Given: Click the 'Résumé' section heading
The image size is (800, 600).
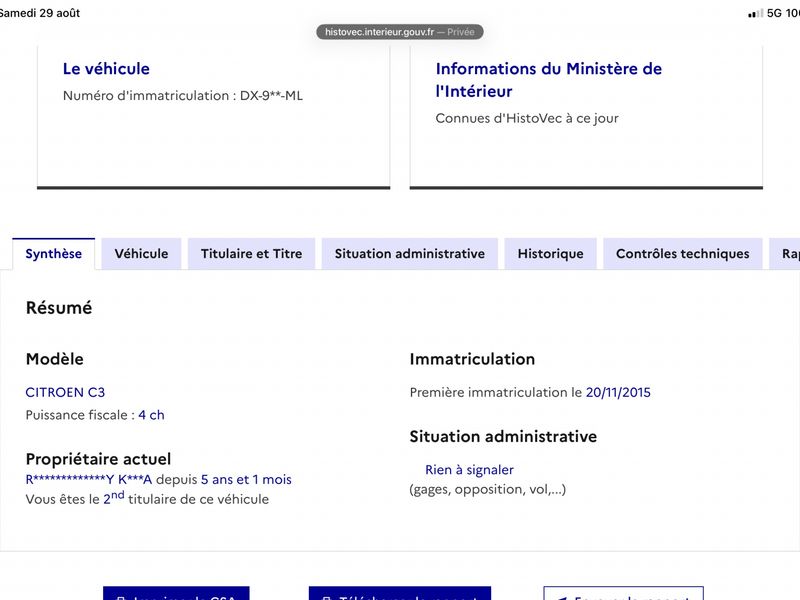Looking at the screenshot, I should pyautogui.click(x=59, y=308).
